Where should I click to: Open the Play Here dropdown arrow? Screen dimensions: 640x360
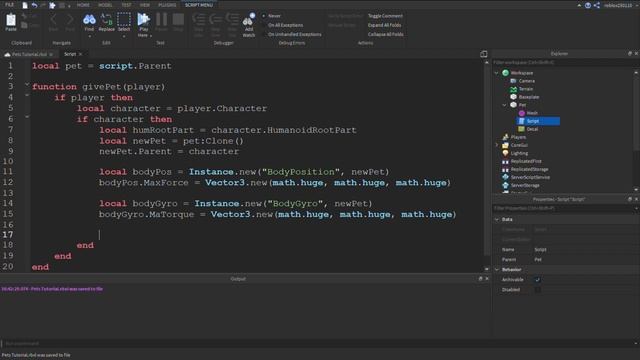pyautogui.click(x=150, y=36)
